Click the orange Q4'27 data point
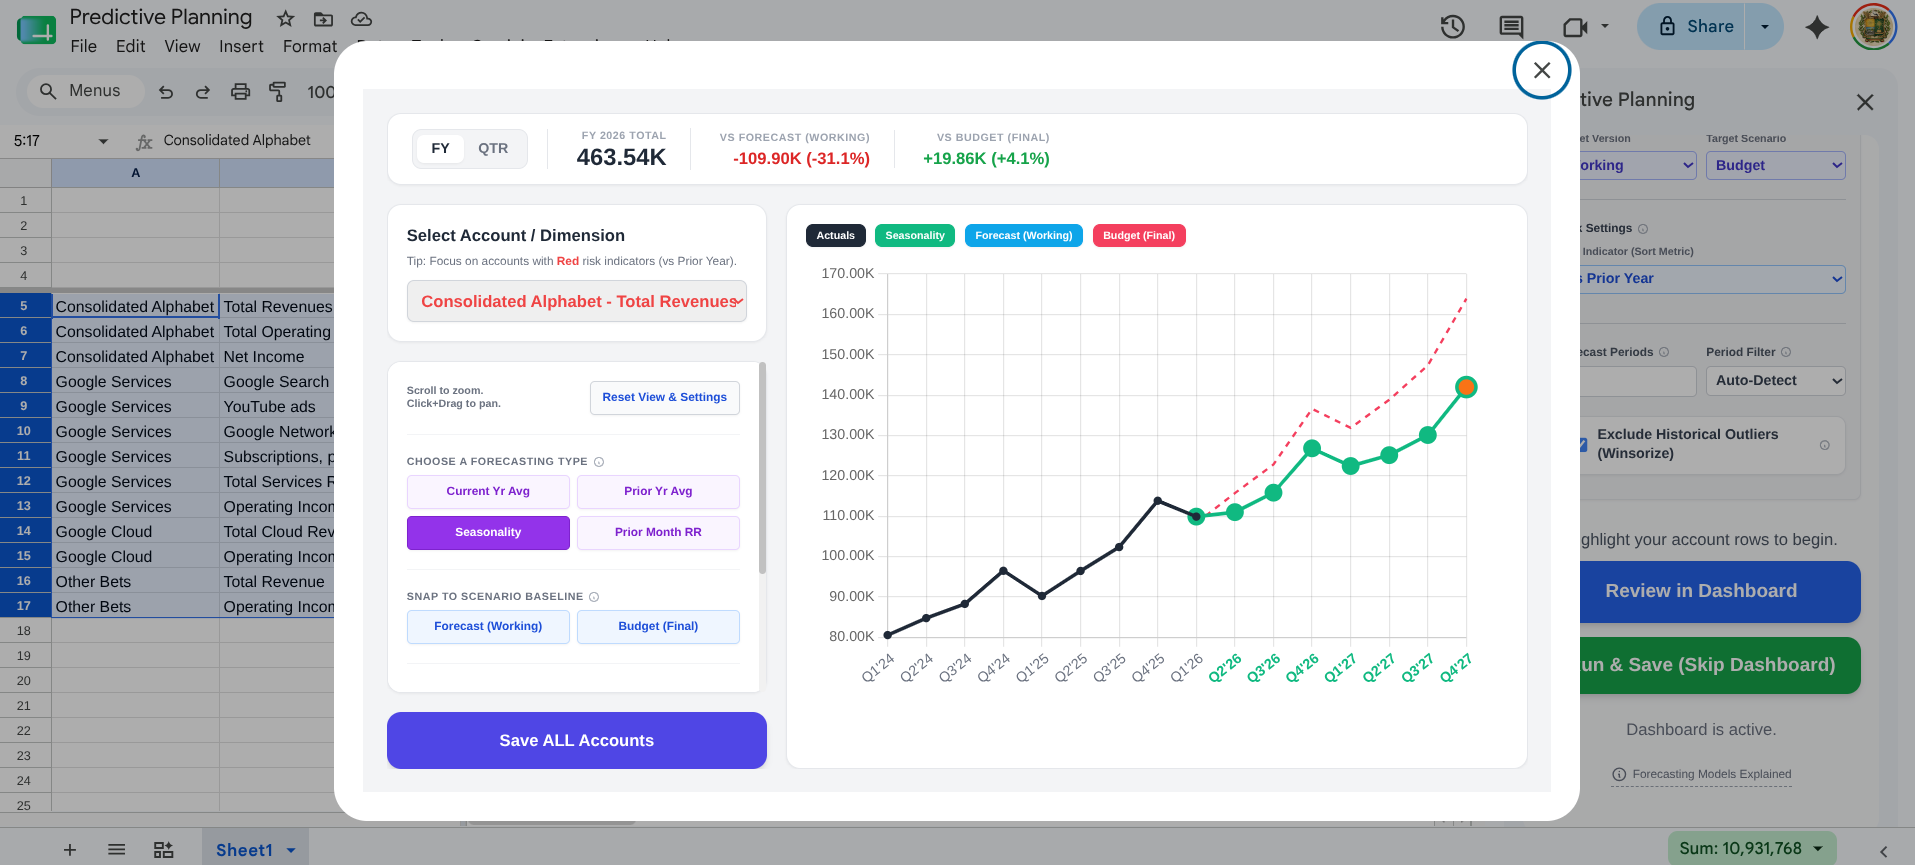This screenshot has width=1915, height=865. pyautogui.click(x=1466, y=387)
